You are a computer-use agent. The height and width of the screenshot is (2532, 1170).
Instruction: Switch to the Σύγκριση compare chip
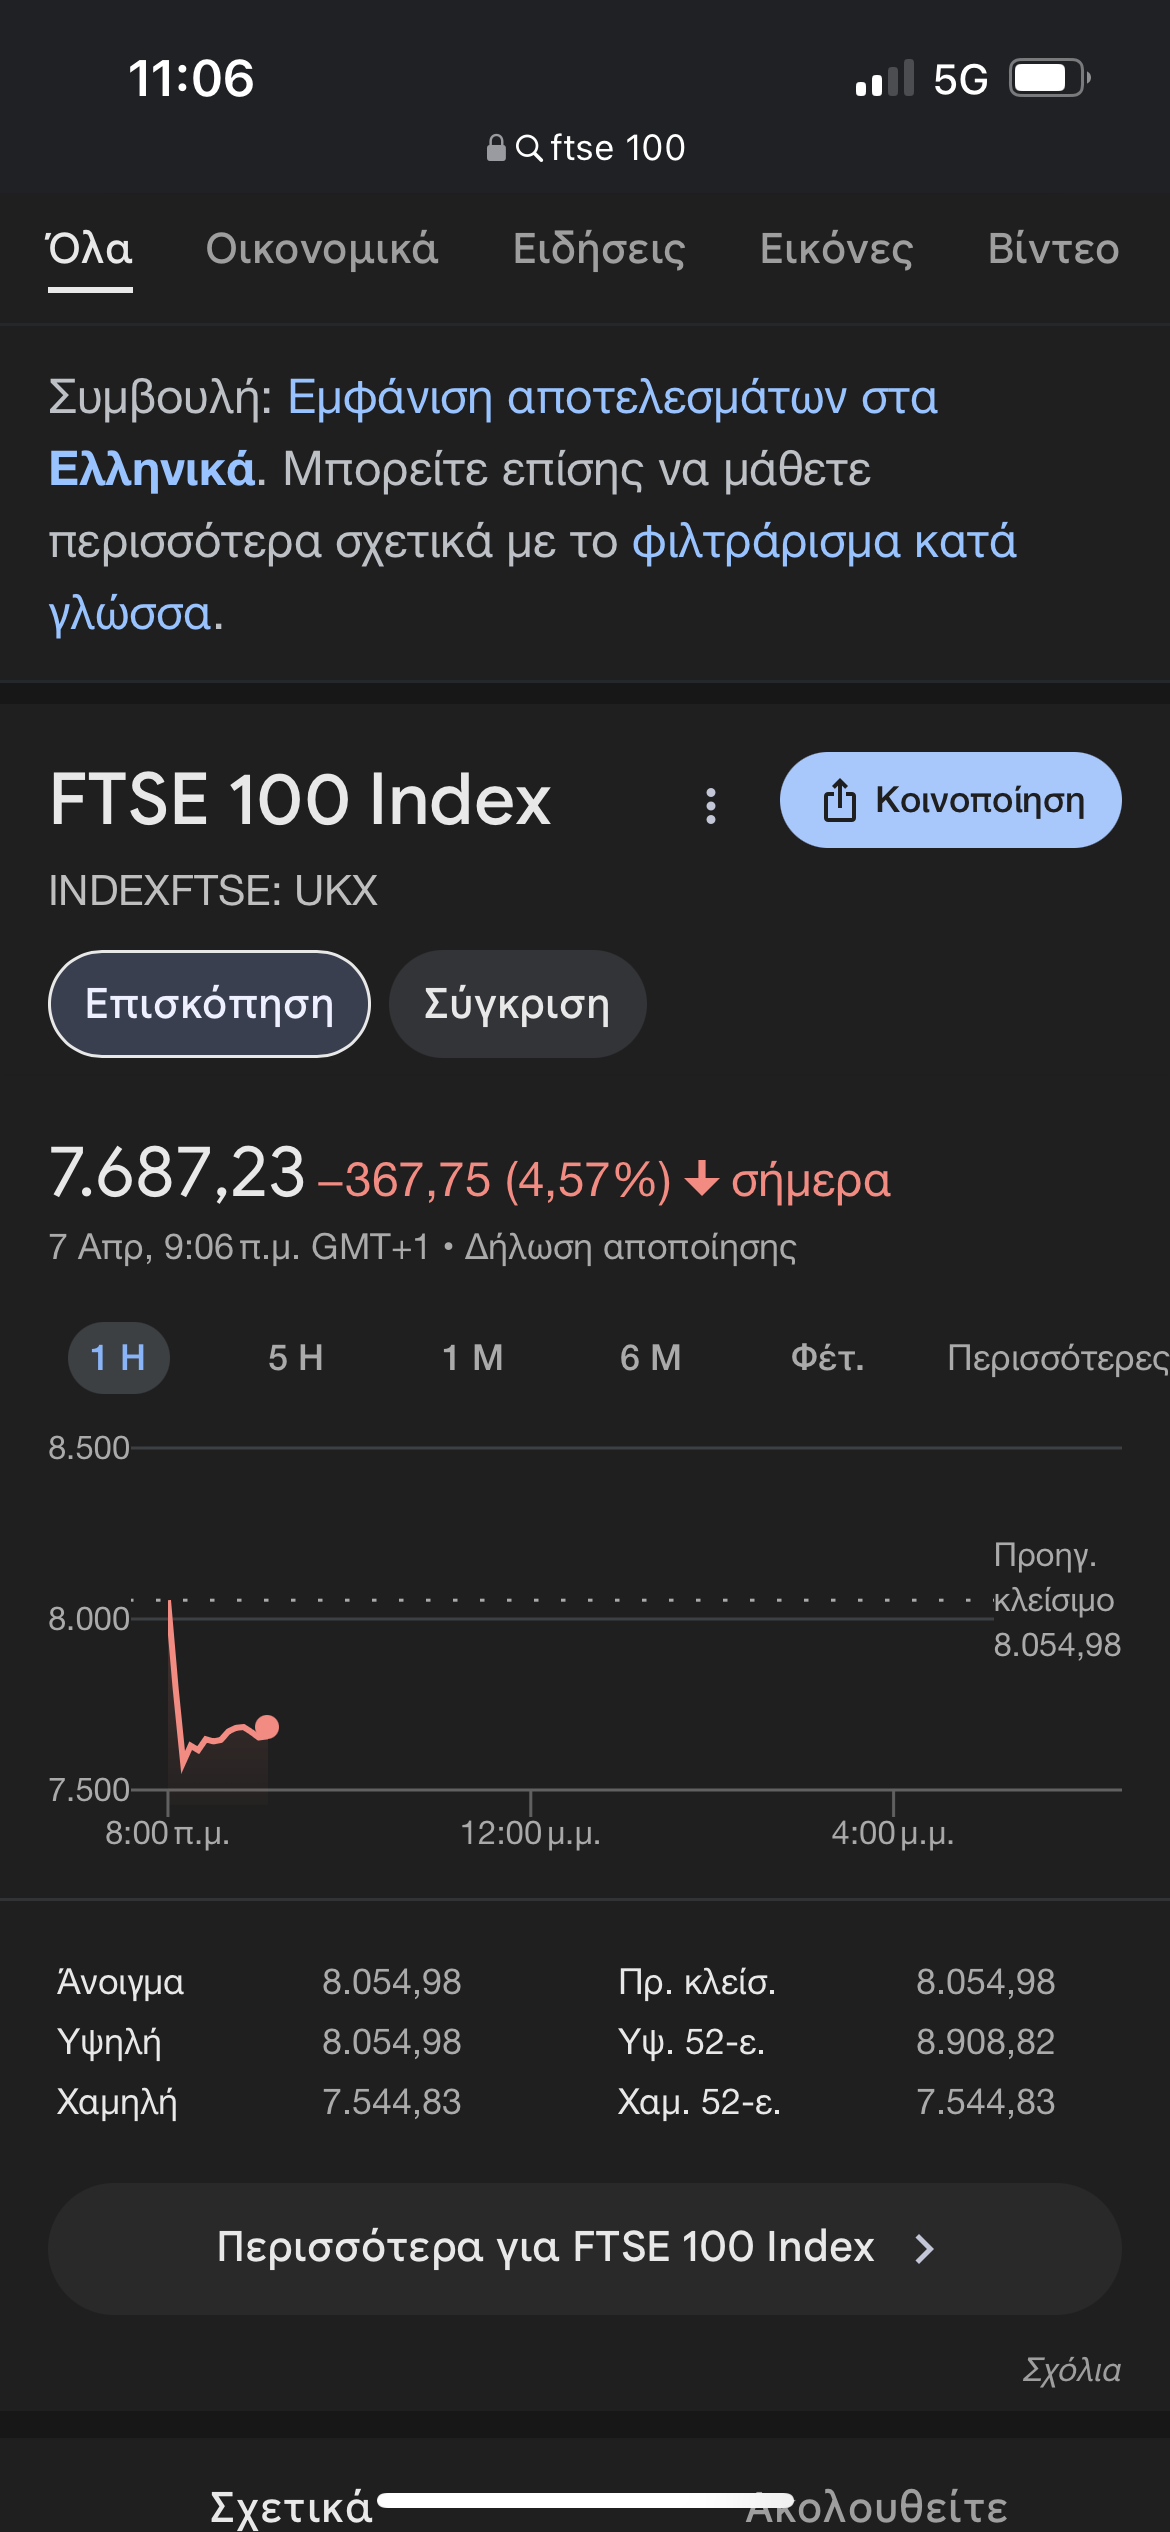[x=517, y=1004]
